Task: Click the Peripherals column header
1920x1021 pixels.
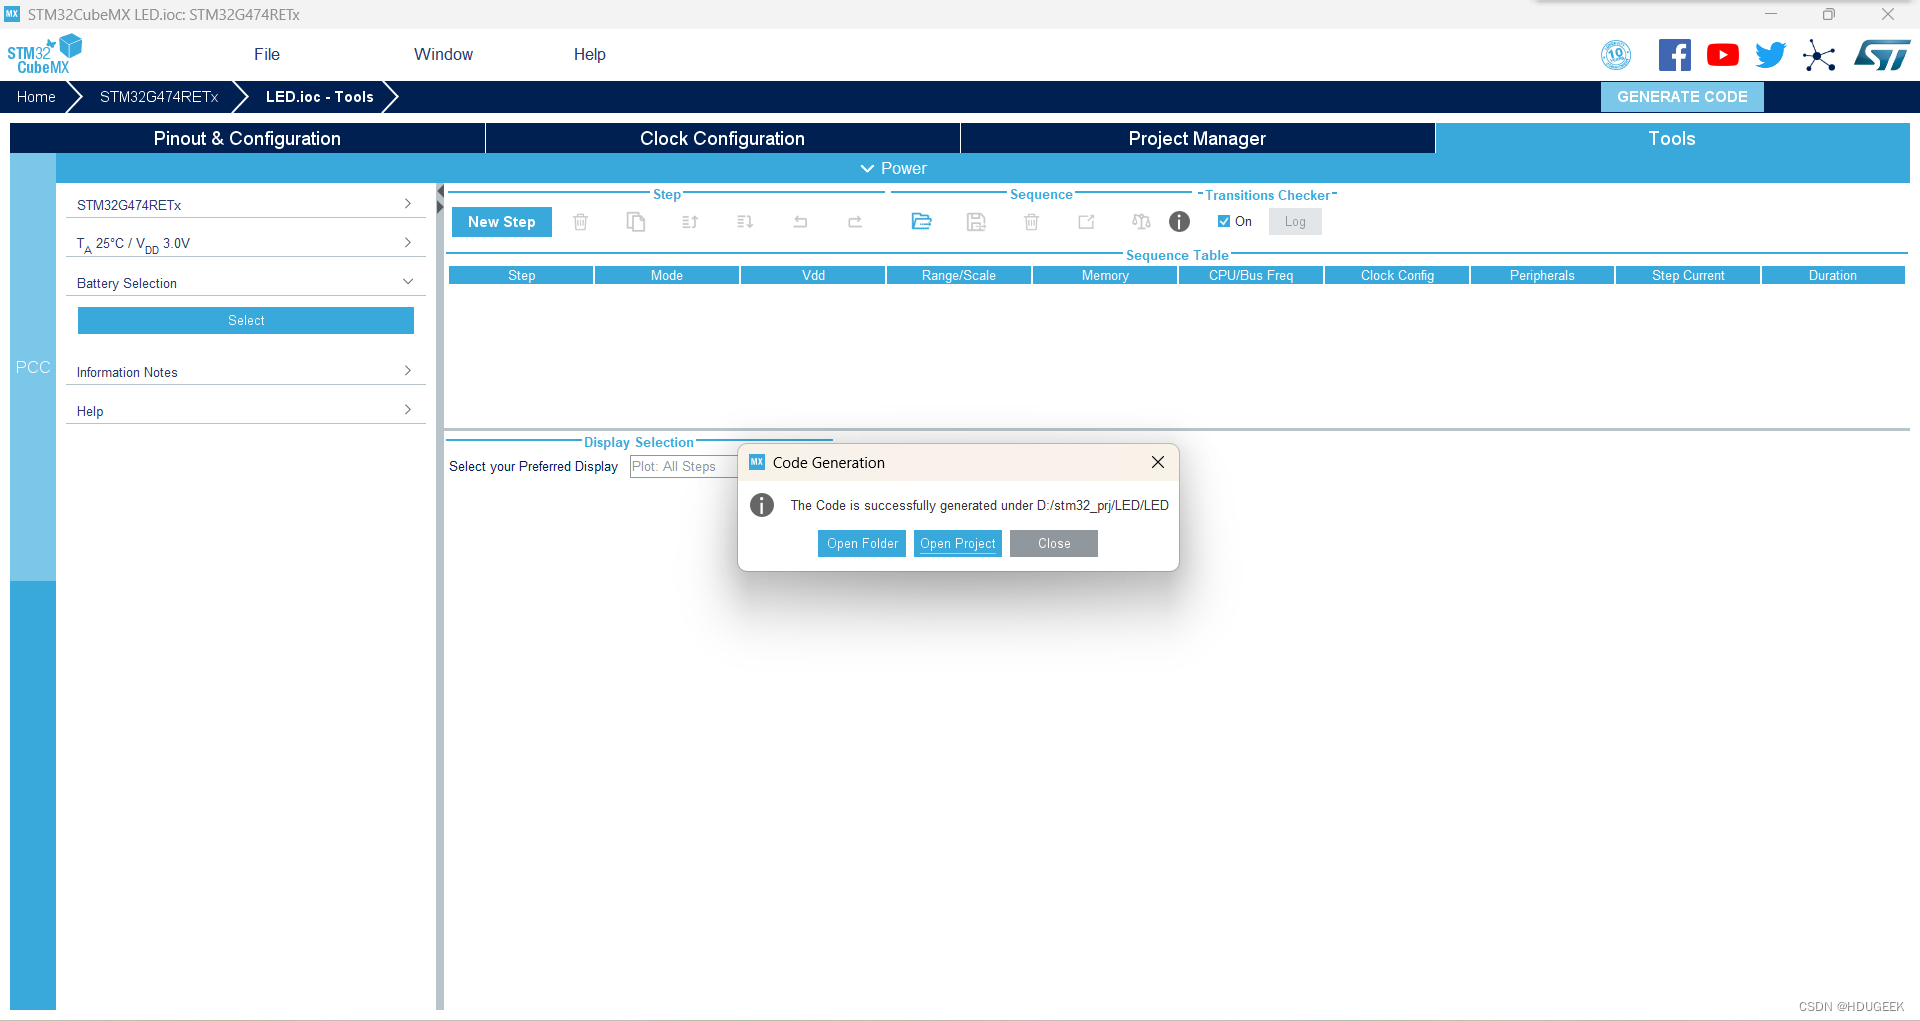Action: (x=1542, y=275)
